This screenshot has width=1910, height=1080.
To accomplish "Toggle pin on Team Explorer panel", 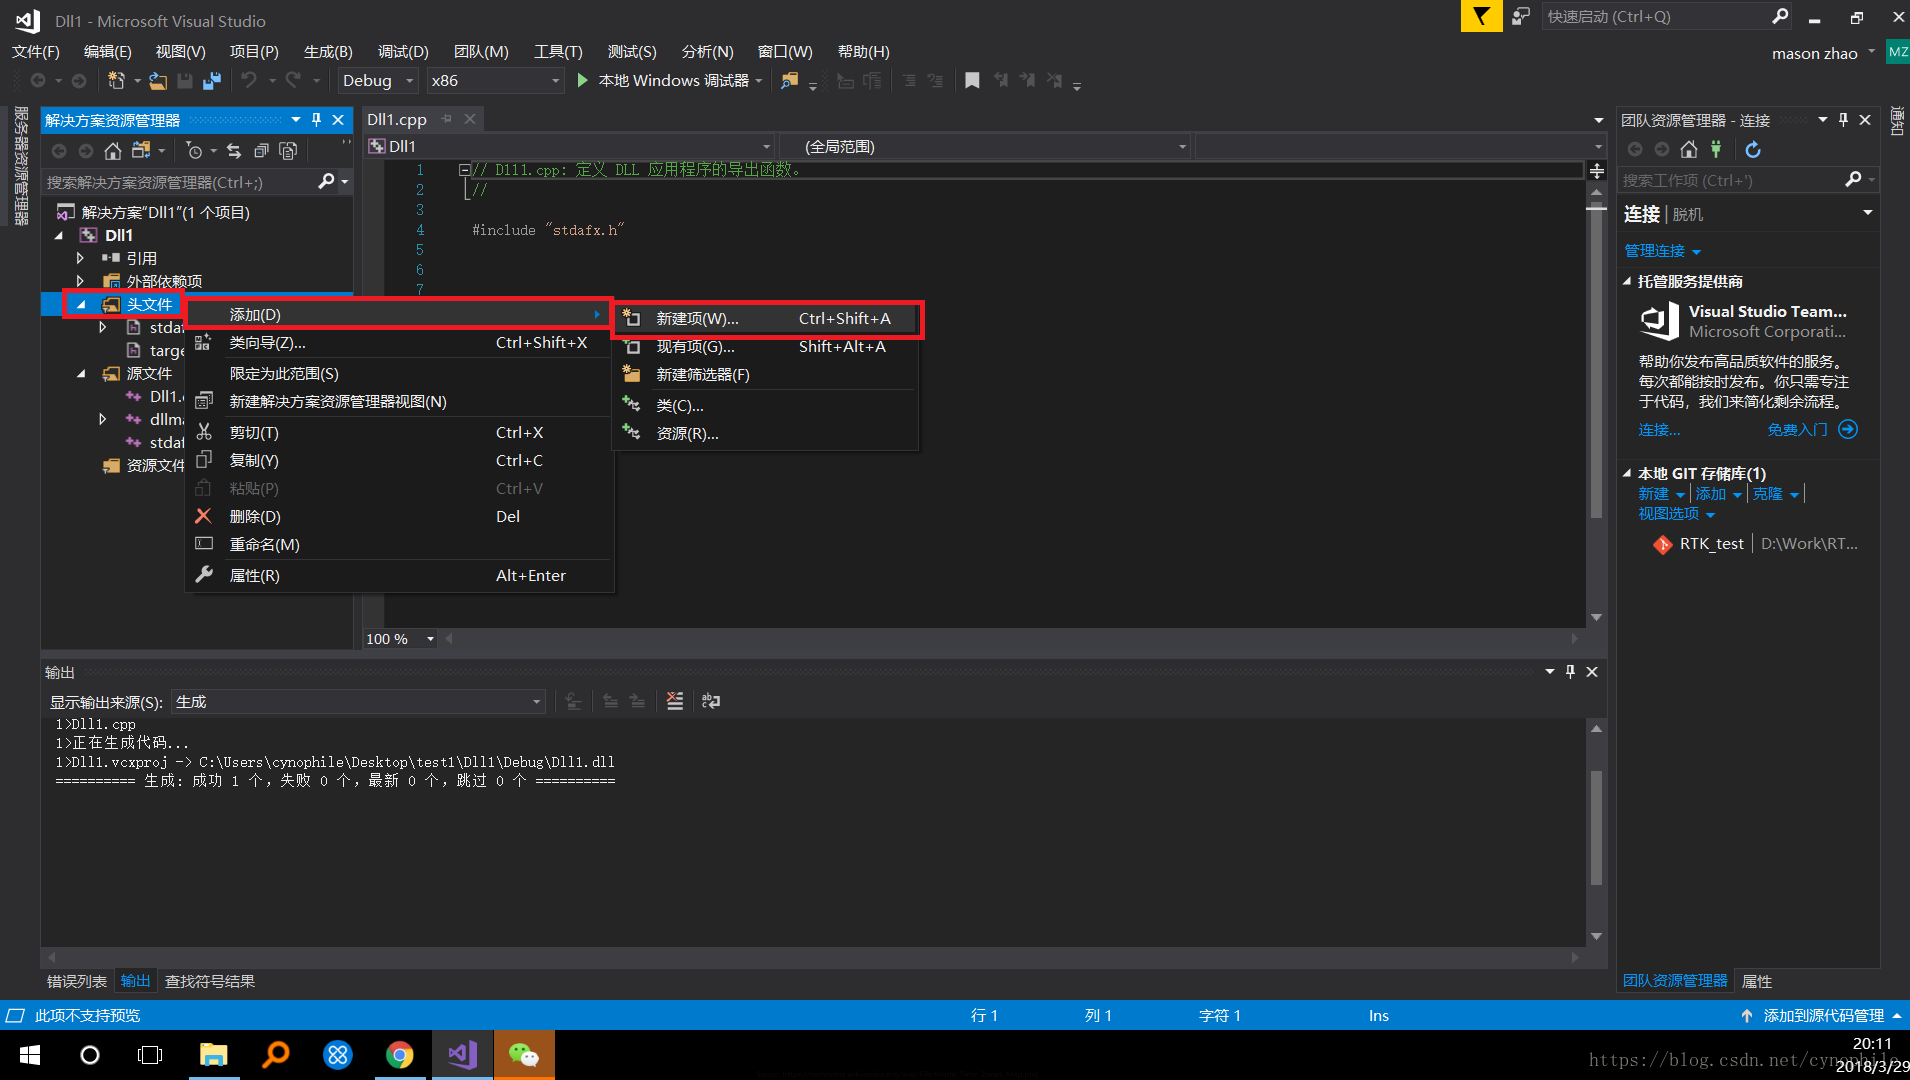I will (x=1843, y=120).
